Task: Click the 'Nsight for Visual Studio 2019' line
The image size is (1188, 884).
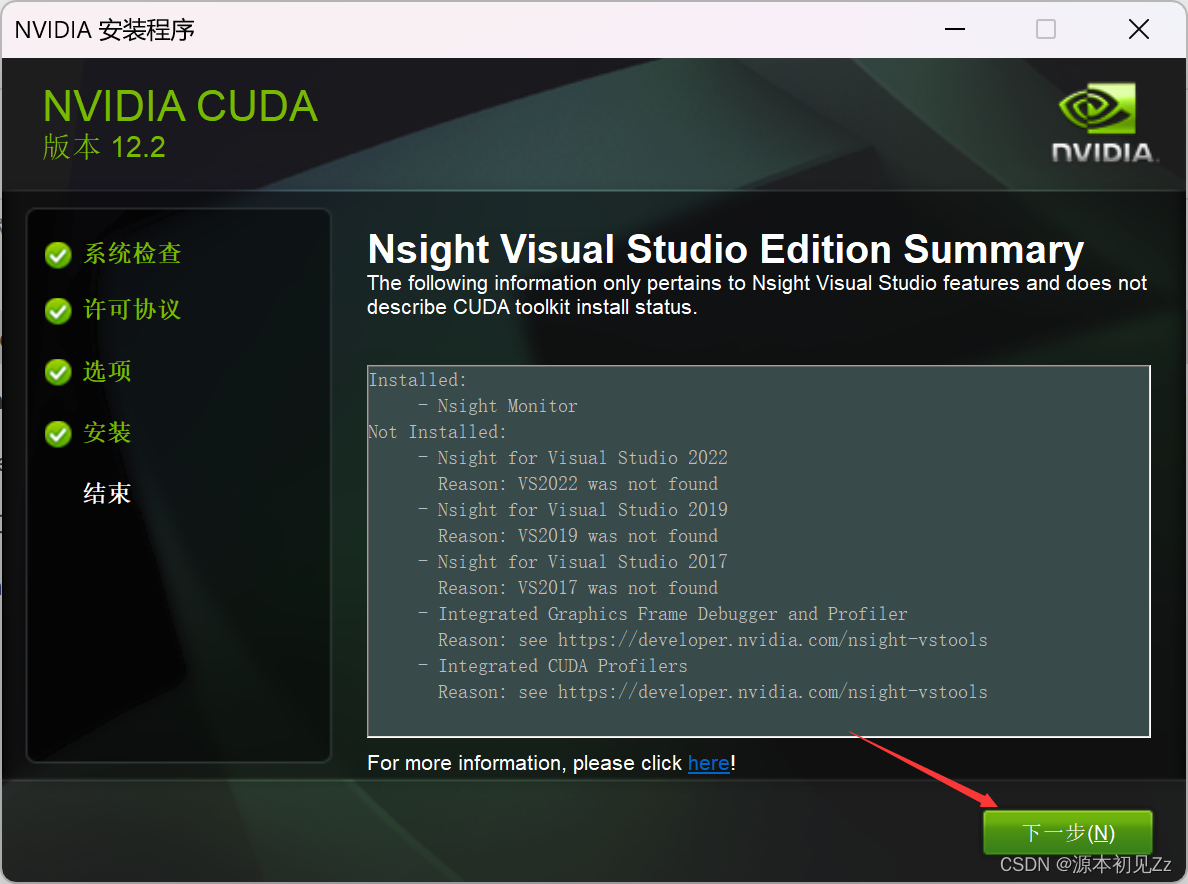Action: [582, 510]
